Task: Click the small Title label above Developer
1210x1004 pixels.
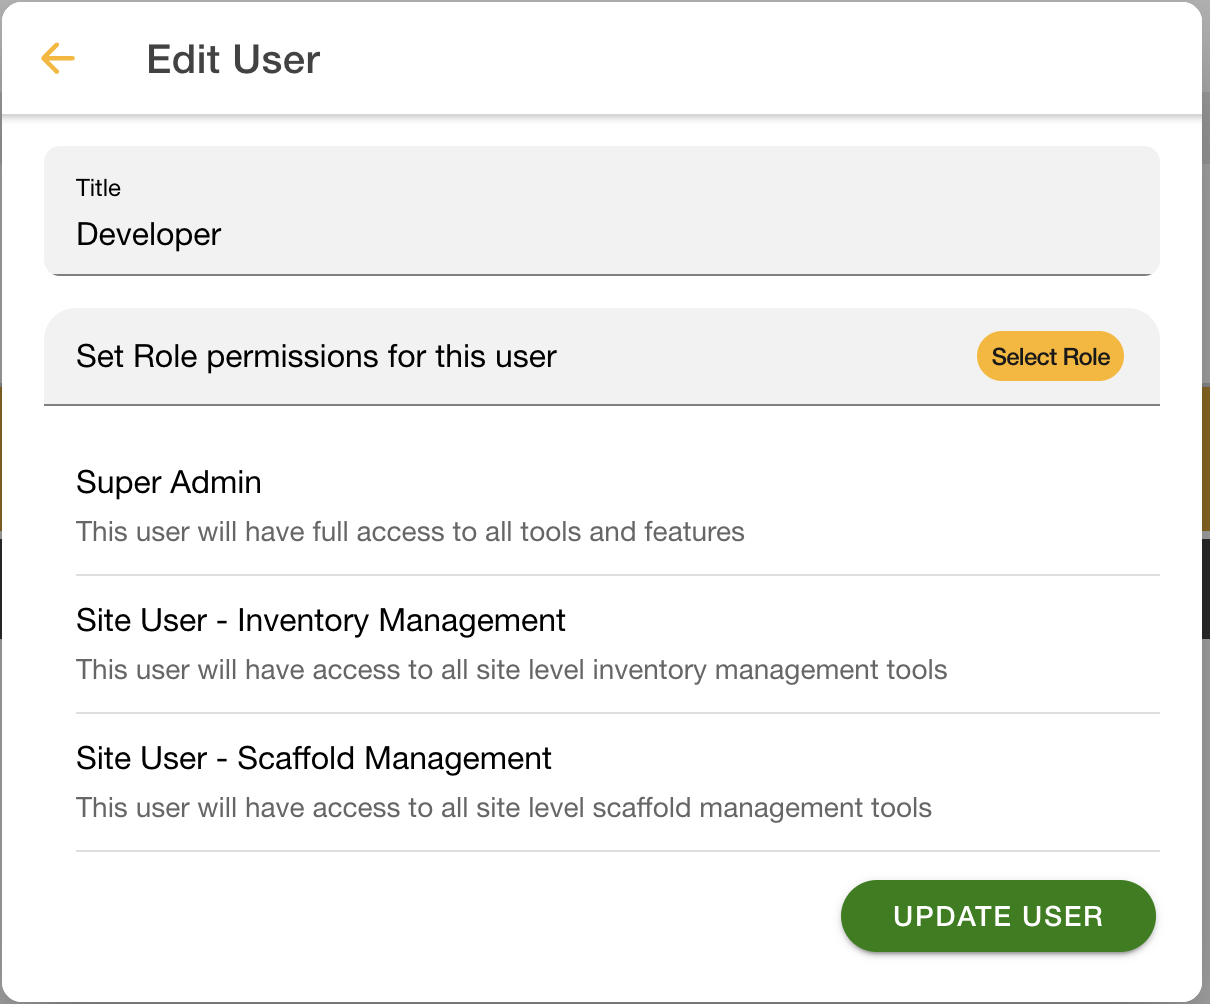Action: (98, 188)
